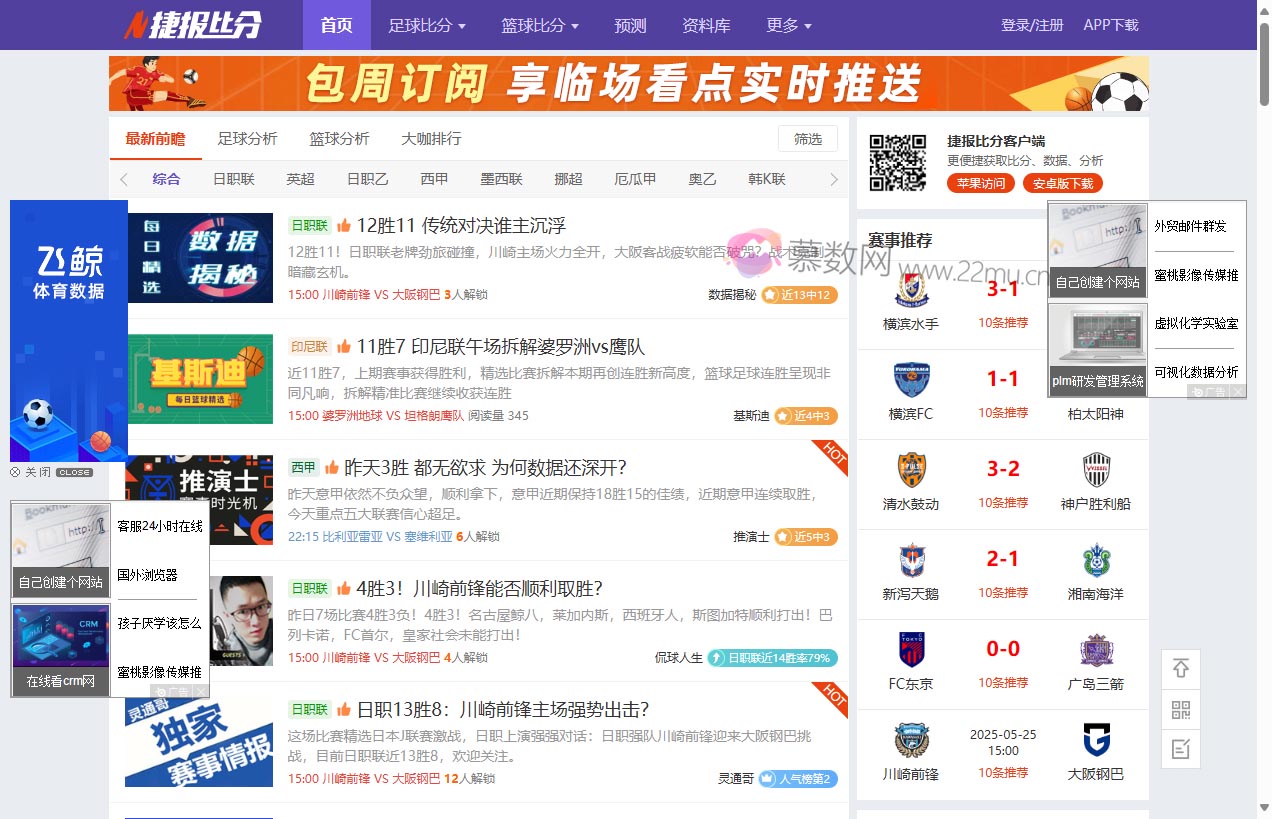Click the right chevron in the league strip
This screenshot has width=1272, height=819.
click(834, 179)
